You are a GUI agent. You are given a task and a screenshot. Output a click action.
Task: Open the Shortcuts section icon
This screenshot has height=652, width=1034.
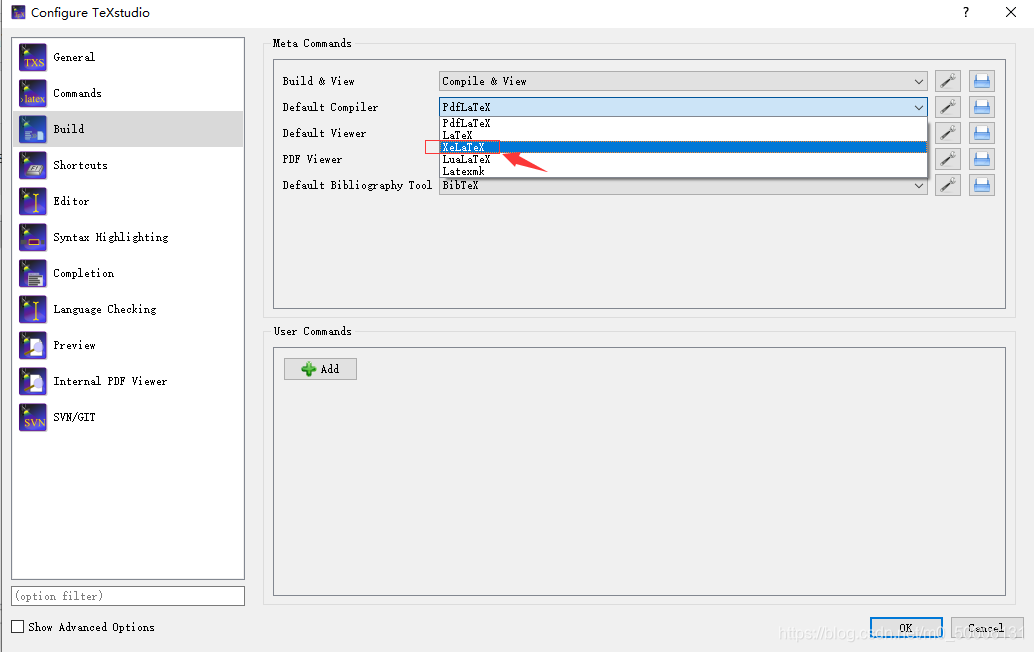click(33, 165)
